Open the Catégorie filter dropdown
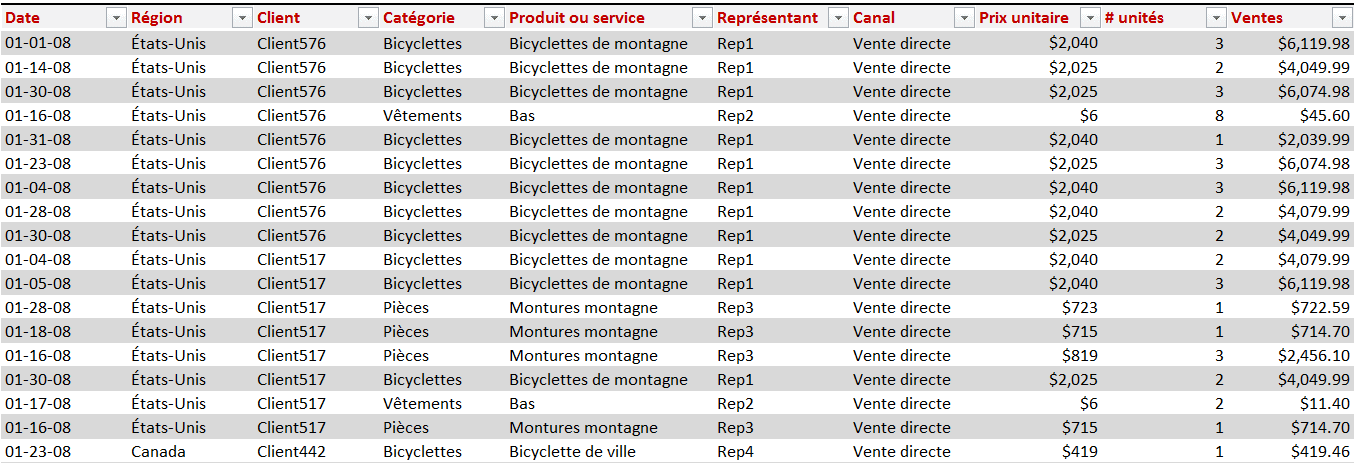Viewport: 1359px width, 463px height. (494, 18)
